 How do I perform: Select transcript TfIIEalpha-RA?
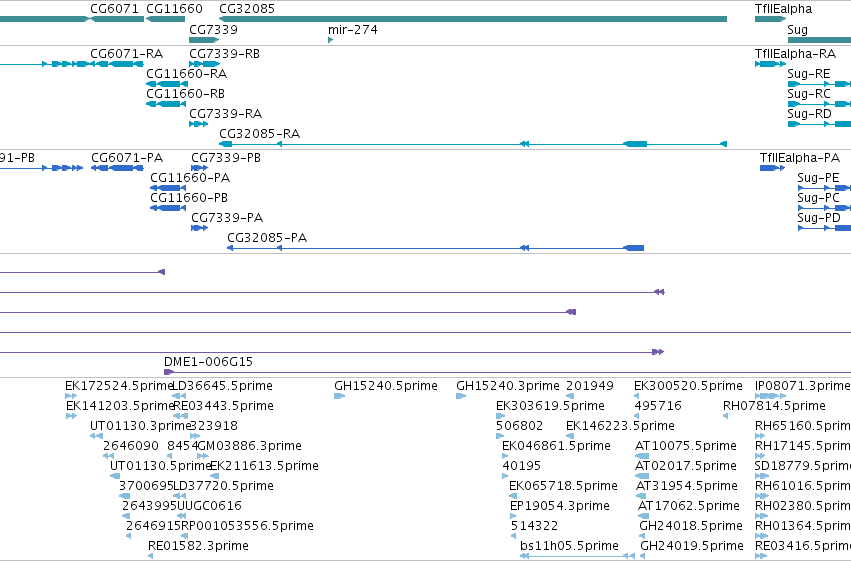(x=795, y=54)
